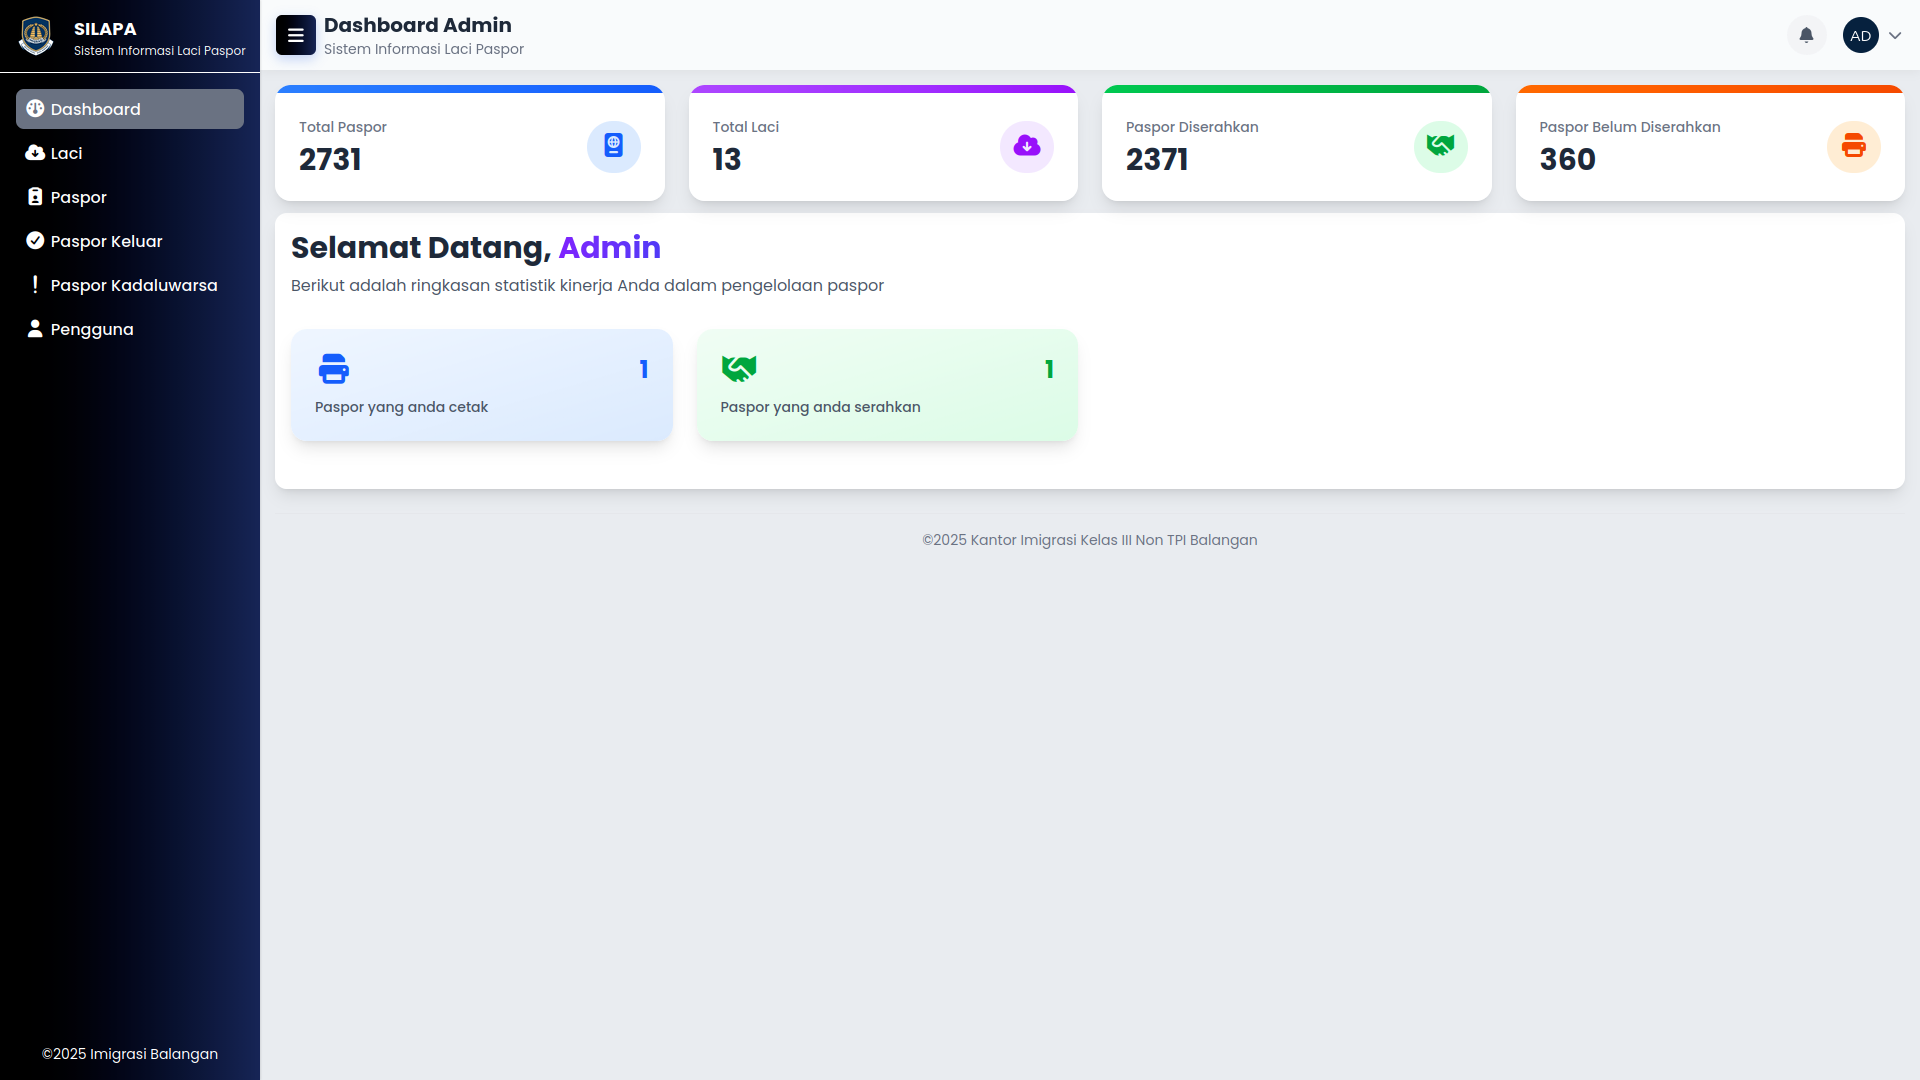The height and width of the screenshot is (1080, 1920).
Task: Click the Paspor sidebar passport icon
Action: point(35,196)
